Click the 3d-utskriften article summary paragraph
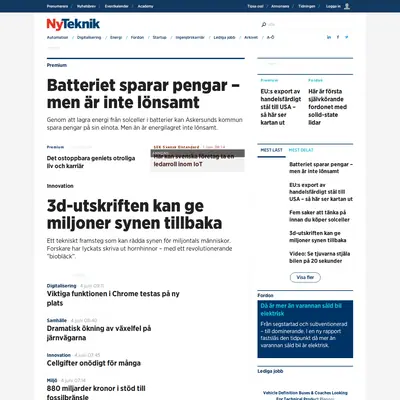This screenshot has width=400, height=400. (x=139, y=248)
